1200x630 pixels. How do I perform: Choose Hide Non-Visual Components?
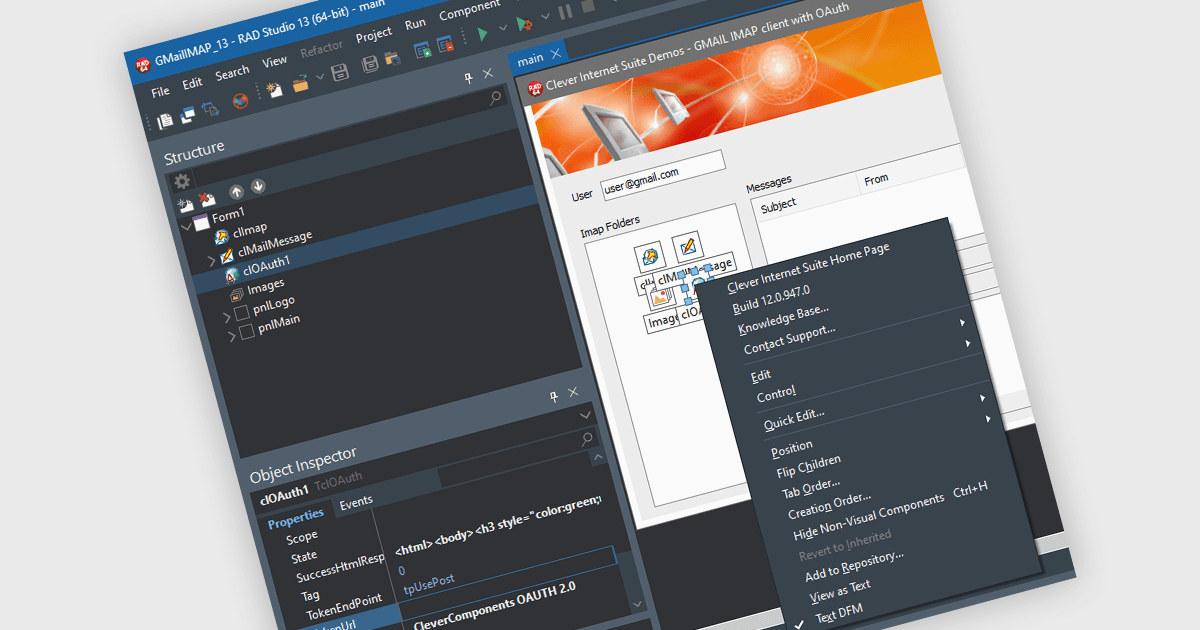pos(868,518)
